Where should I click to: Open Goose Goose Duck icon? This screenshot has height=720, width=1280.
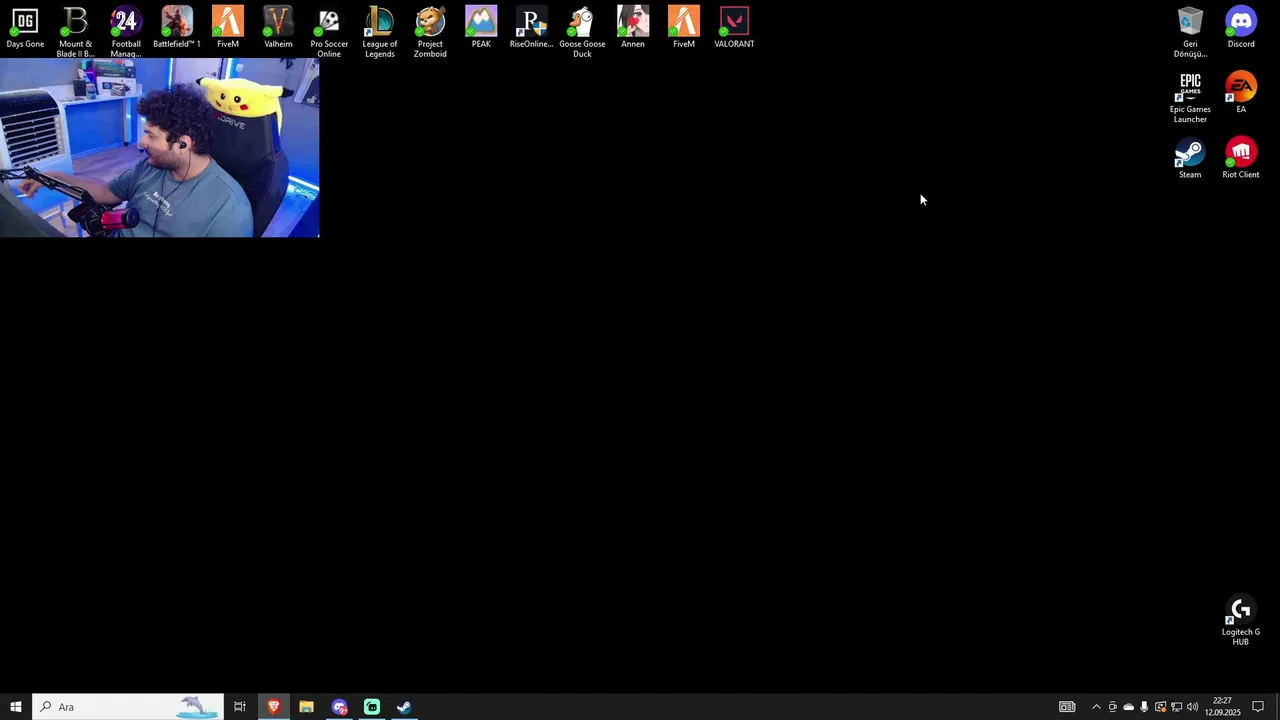click(582, 32)
